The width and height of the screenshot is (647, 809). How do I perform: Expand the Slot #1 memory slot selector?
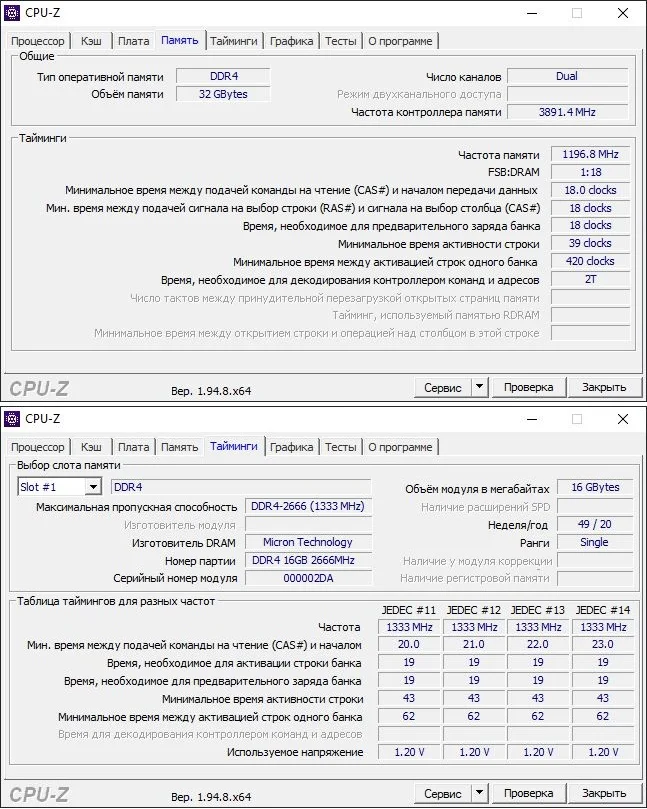(93, 487)
